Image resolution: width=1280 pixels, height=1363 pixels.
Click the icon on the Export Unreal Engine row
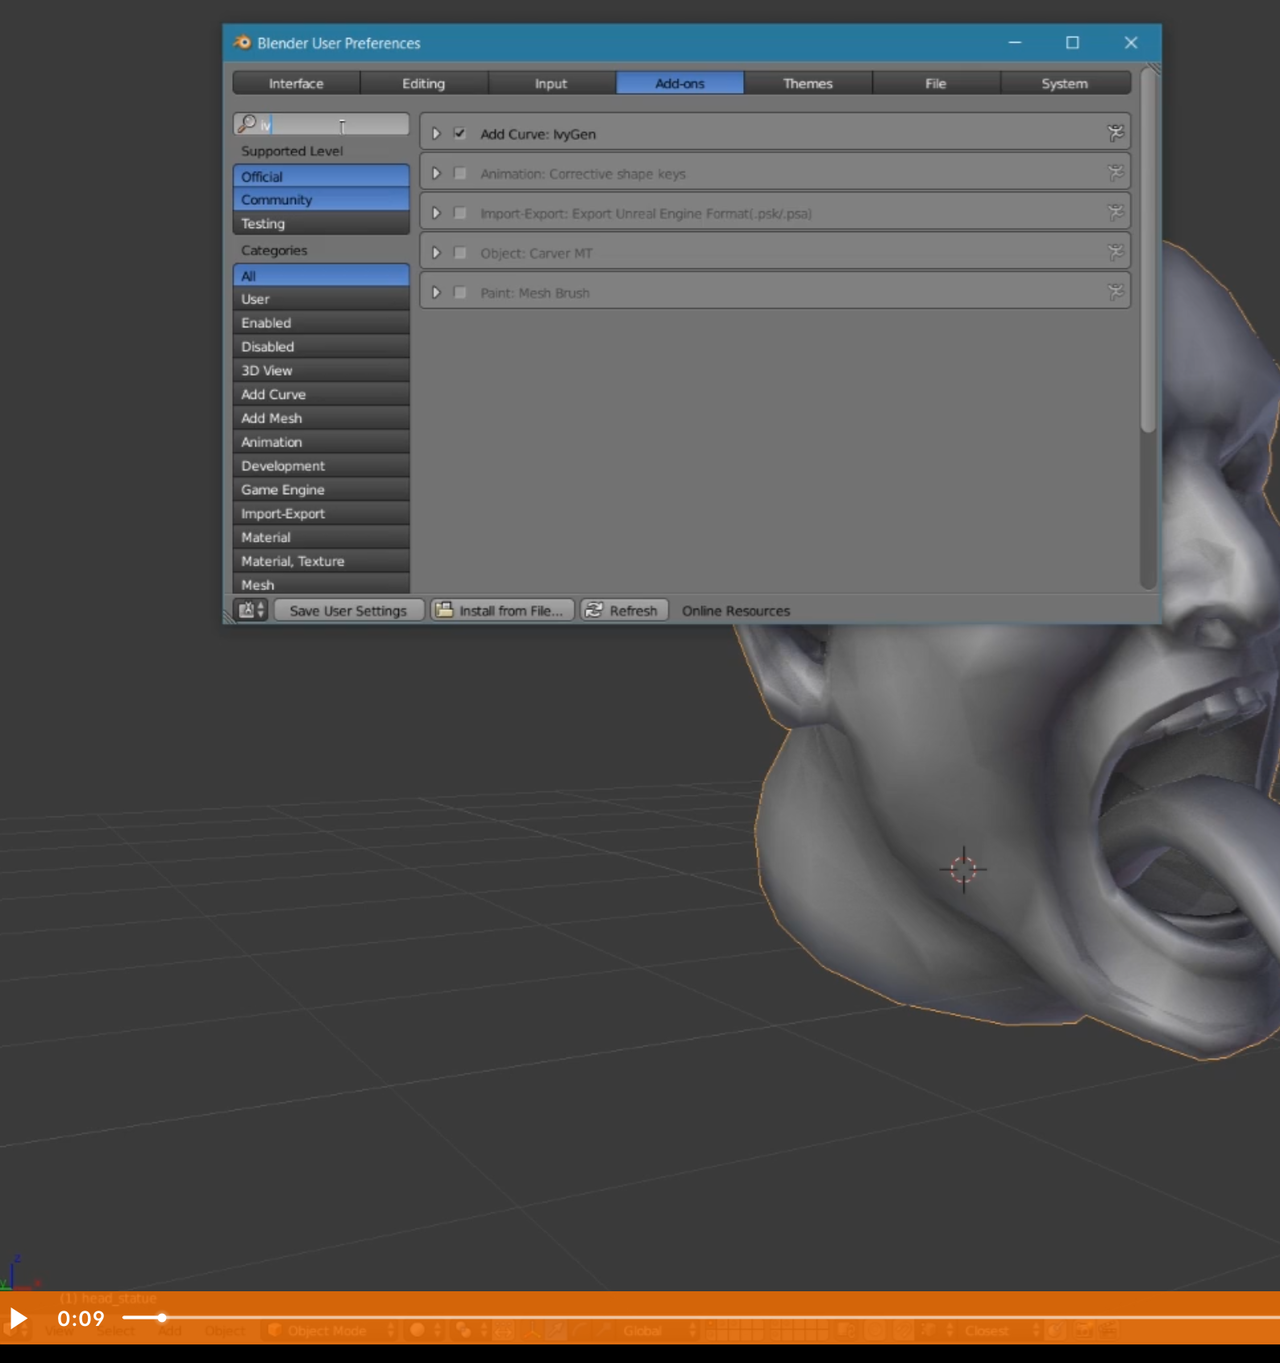click(x=1115, y=213)
